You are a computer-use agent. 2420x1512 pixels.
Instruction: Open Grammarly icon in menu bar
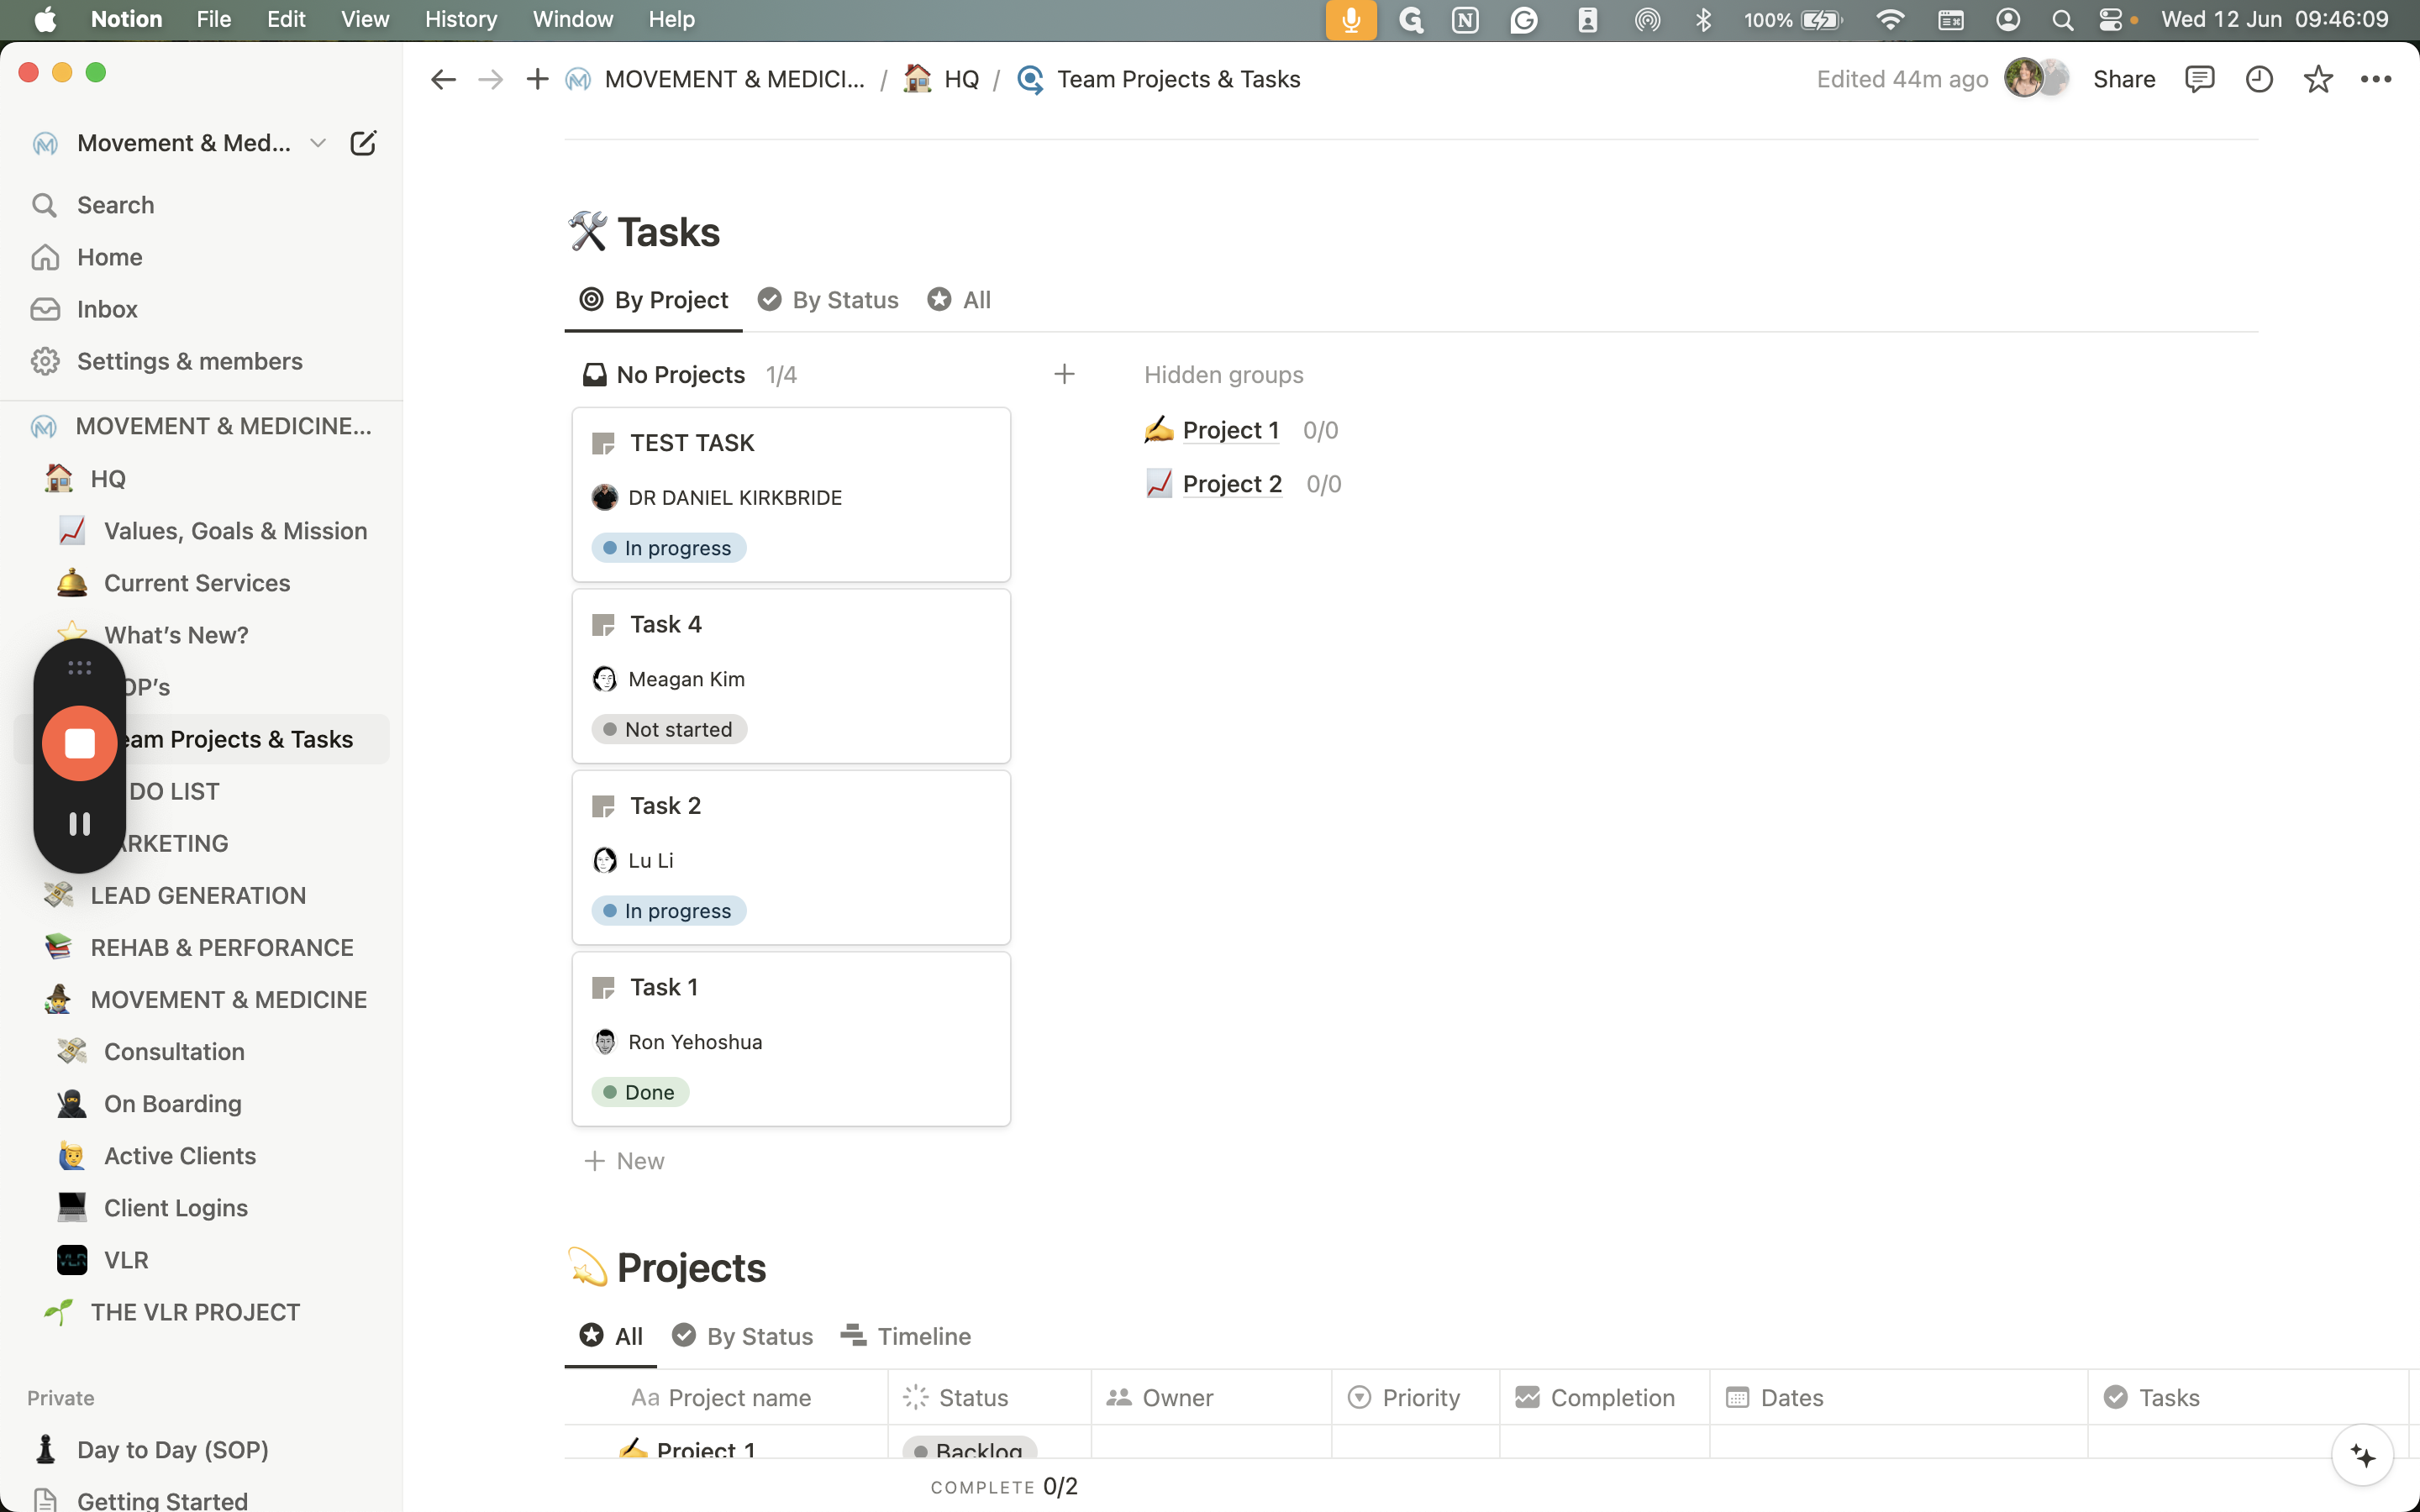pos(1523,20)
